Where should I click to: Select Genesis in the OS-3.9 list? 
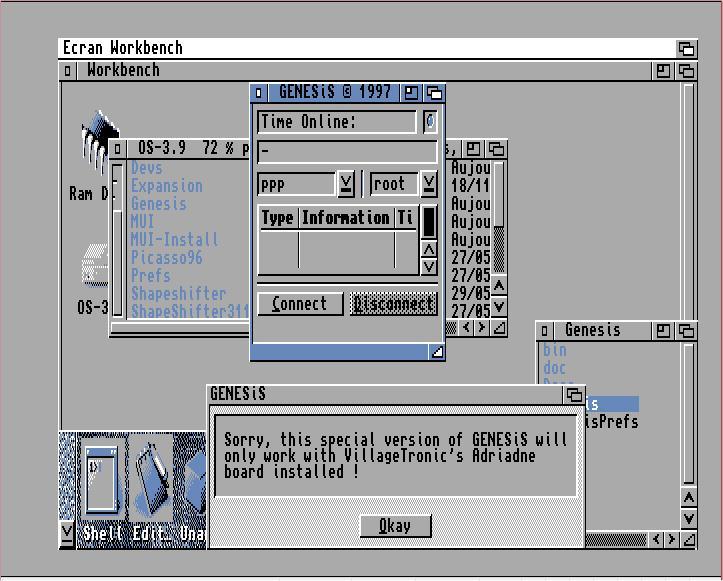tap(159, 204)
